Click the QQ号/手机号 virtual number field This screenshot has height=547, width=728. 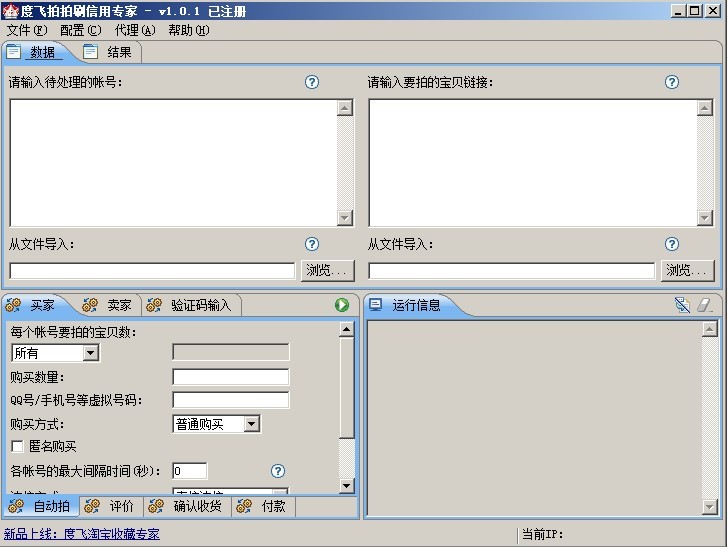tap(231, 400)
